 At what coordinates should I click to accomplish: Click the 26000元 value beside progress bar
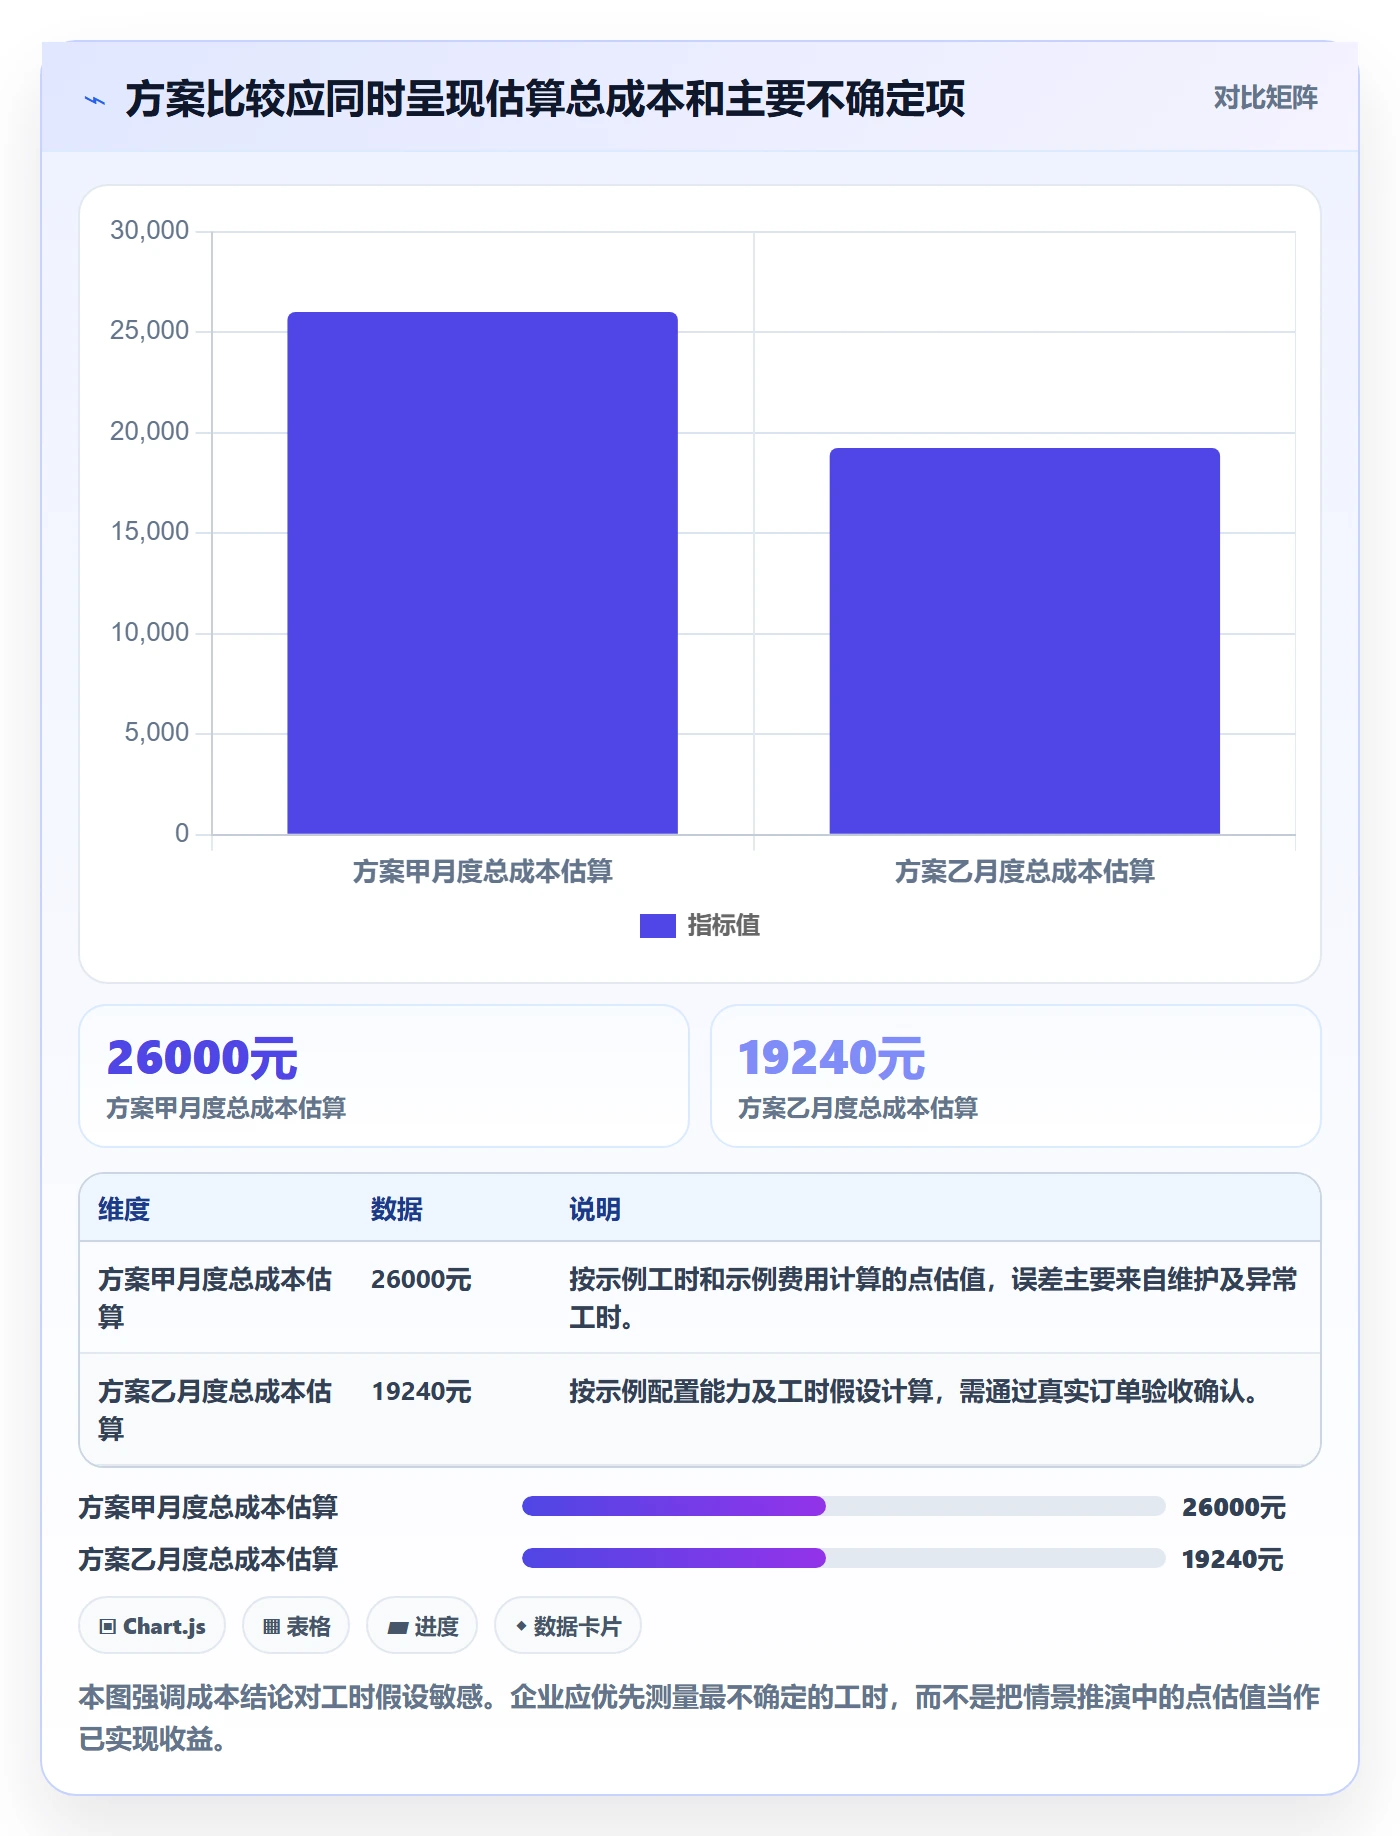(x=1234, y=1507)
